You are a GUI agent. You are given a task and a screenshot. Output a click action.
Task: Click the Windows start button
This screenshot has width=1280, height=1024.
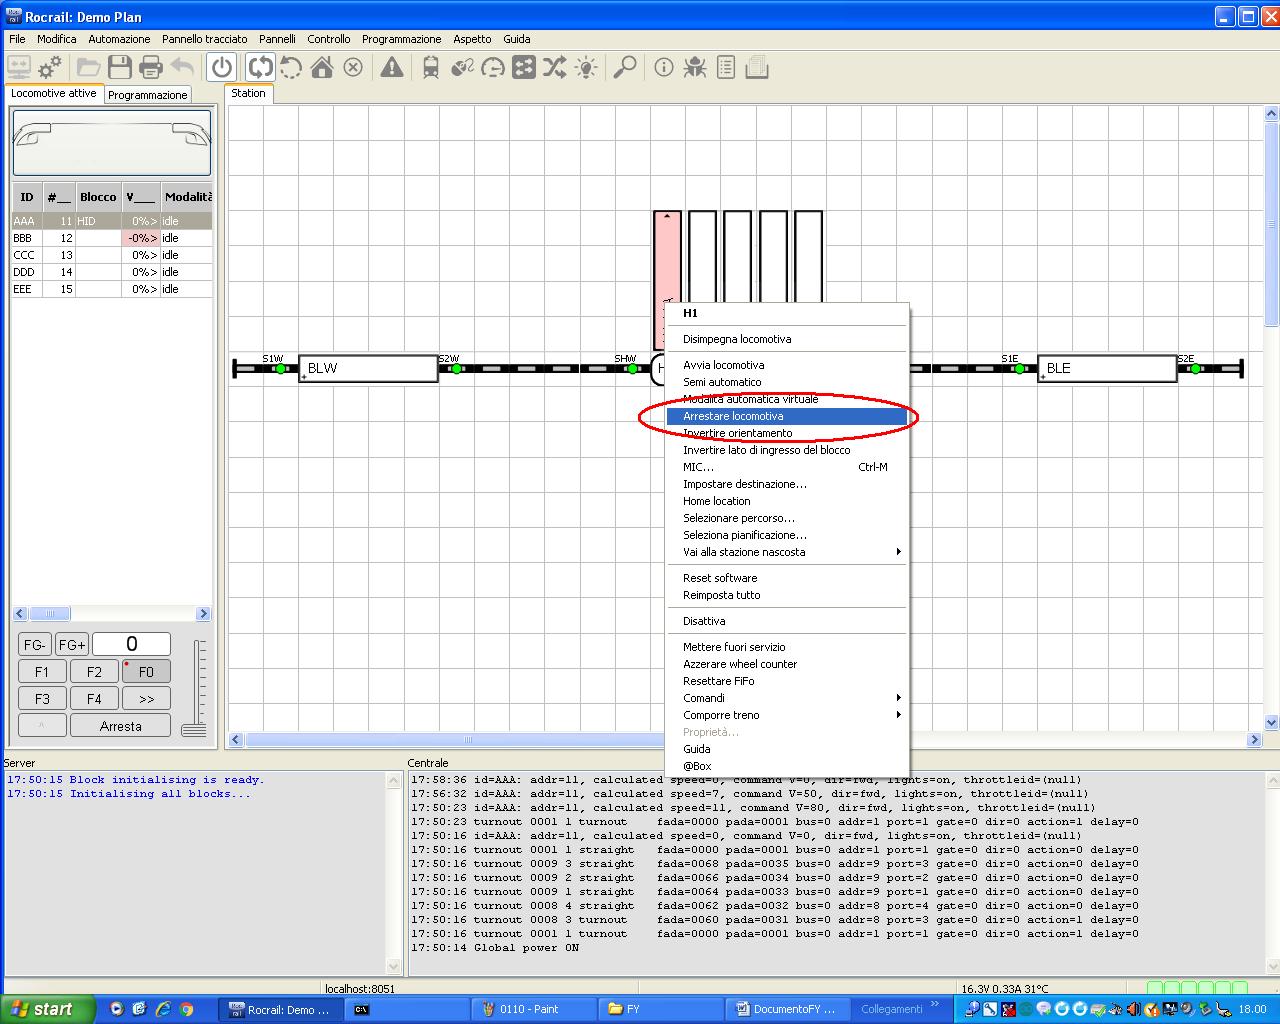(47, 1009)
